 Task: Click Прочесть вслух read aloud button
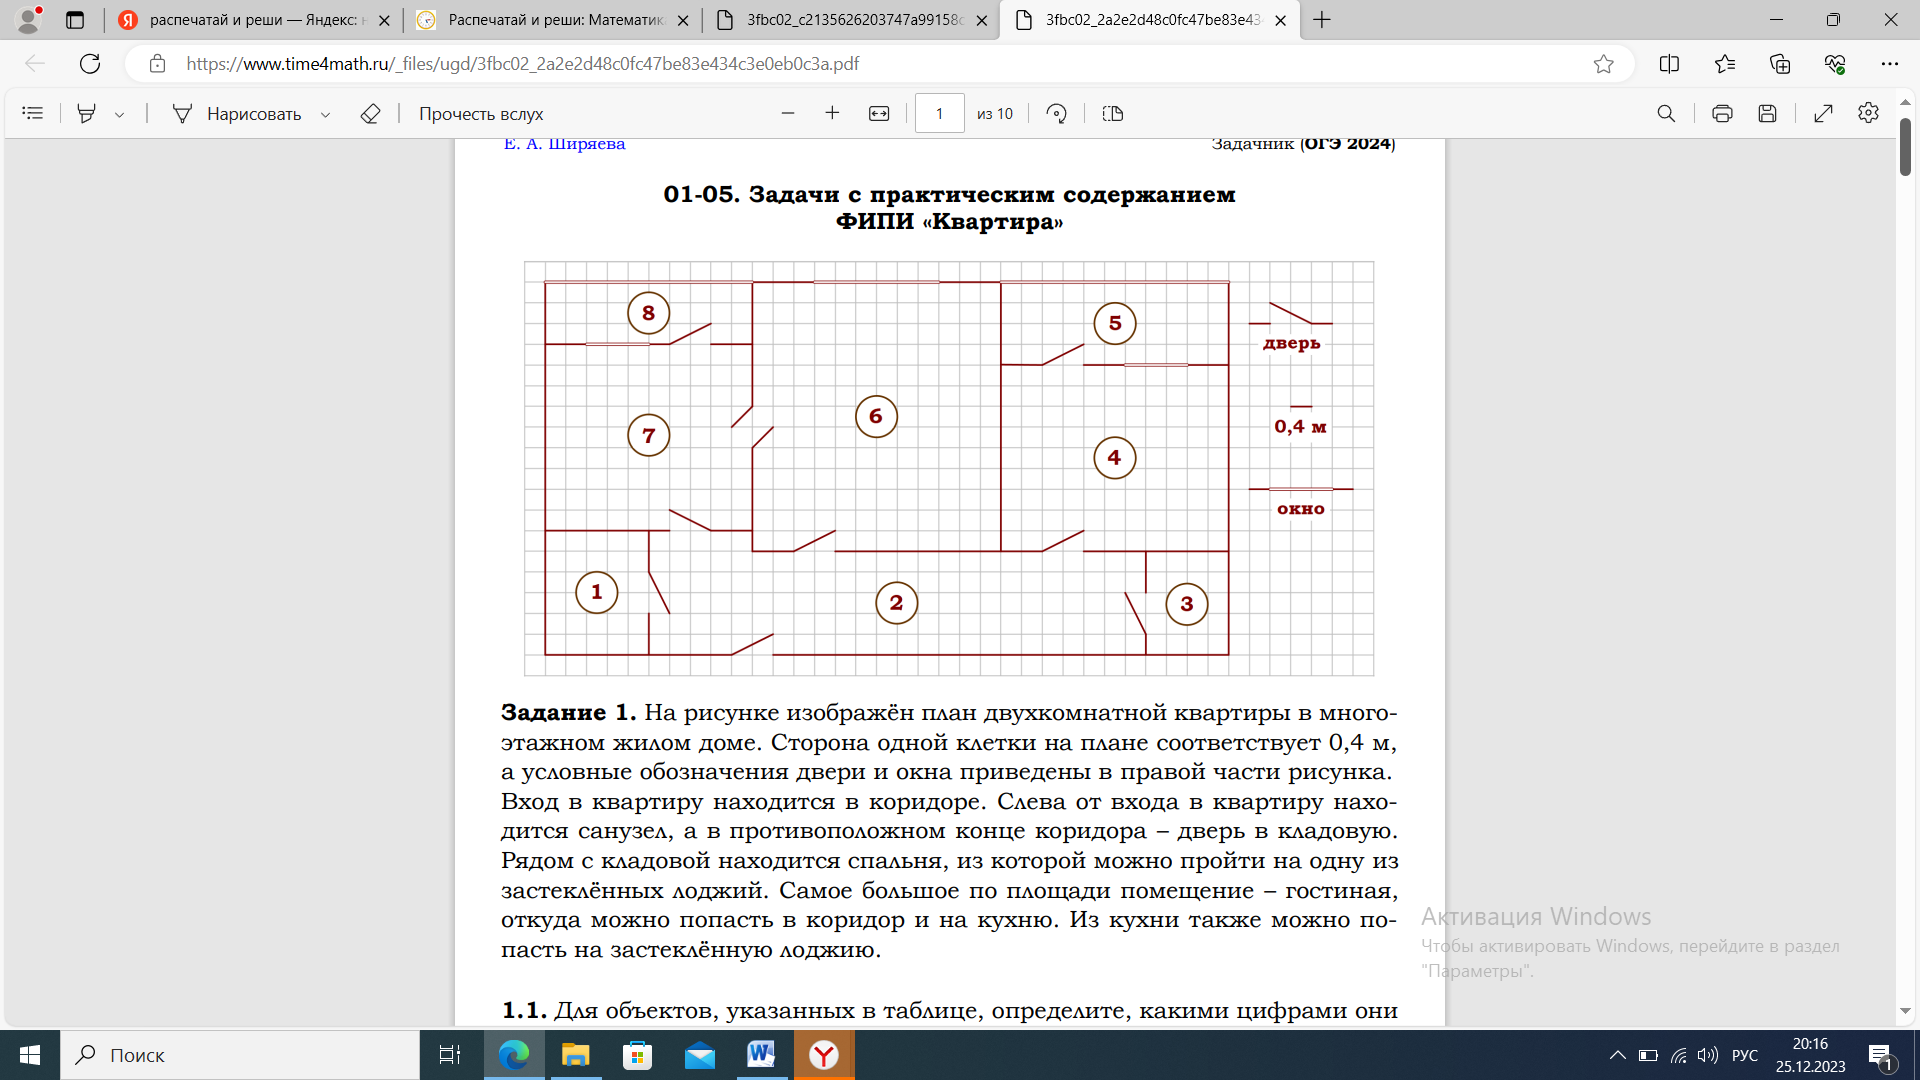coord(481,113)
